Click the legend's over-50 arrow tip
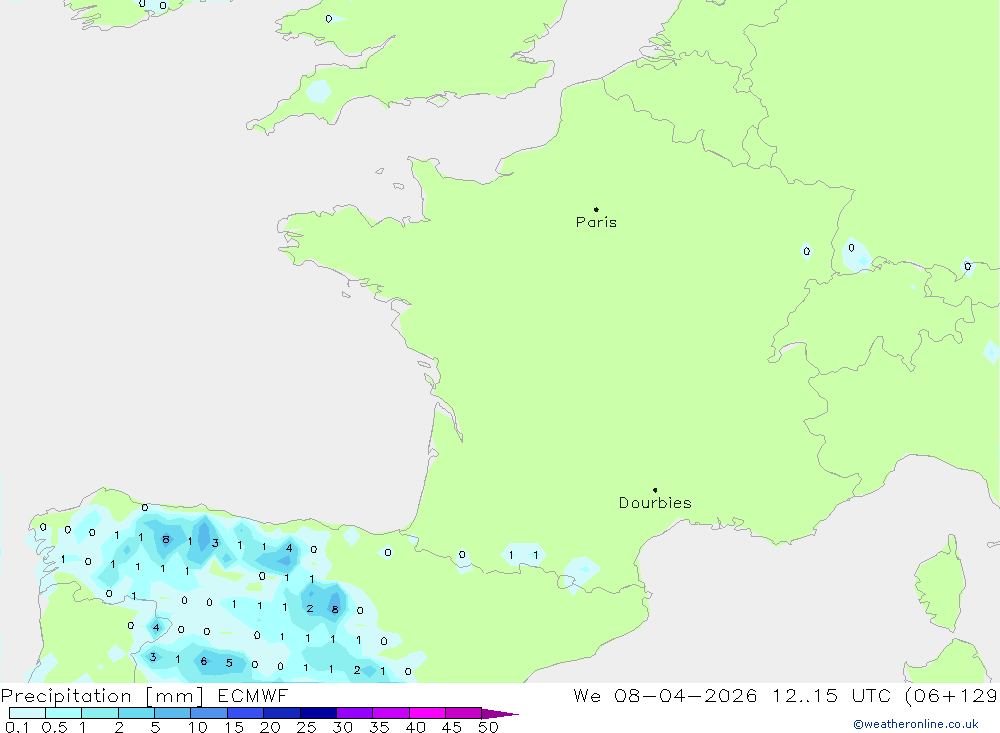This screenshot has height=733, width=1000. click(x=500, y=714)
